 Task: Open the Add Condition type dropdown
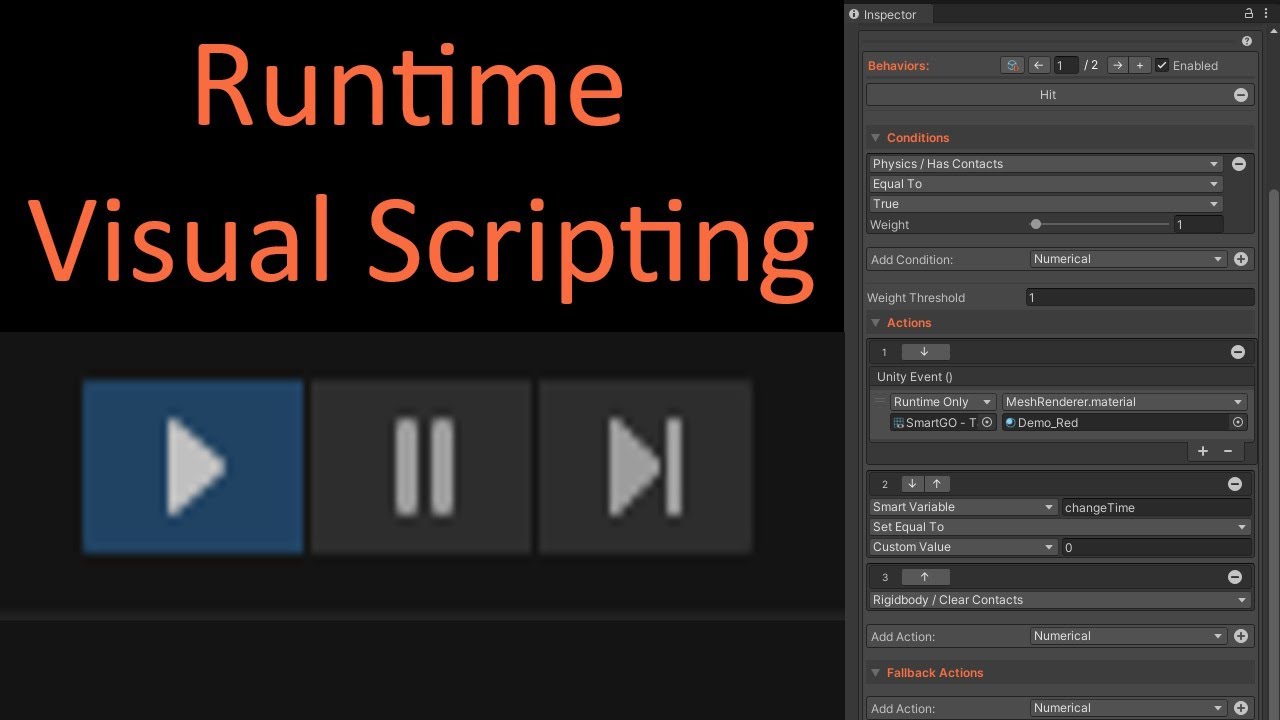pyautogui.click(x=1128, y=259)
